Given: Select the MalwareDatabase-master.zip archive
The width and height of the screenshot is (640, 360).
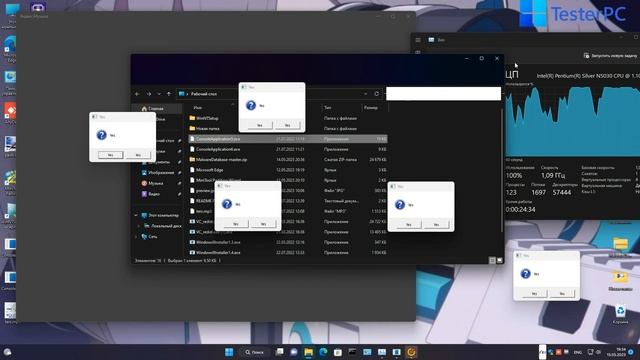Looking at the screenshot, I should (x=221, y=160).
